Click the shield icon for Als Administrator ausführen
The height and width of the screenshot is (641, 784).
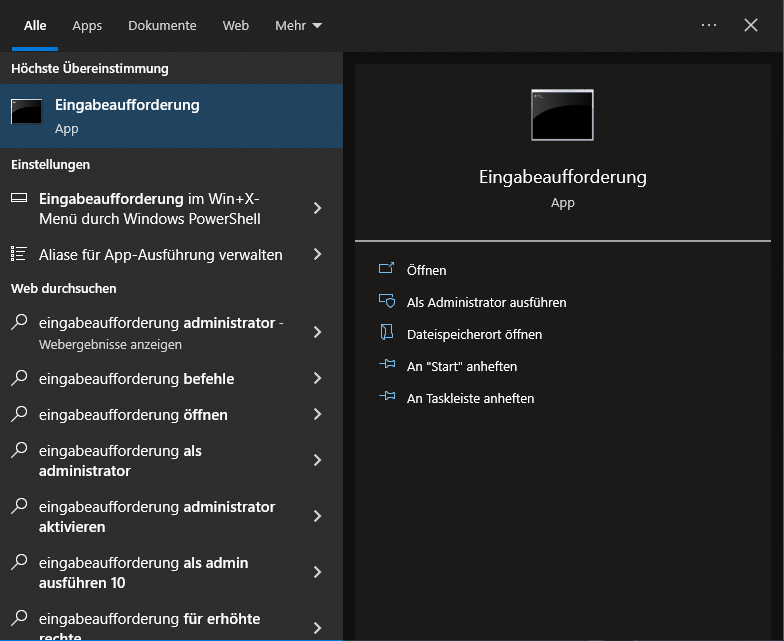tap(387, 302)
